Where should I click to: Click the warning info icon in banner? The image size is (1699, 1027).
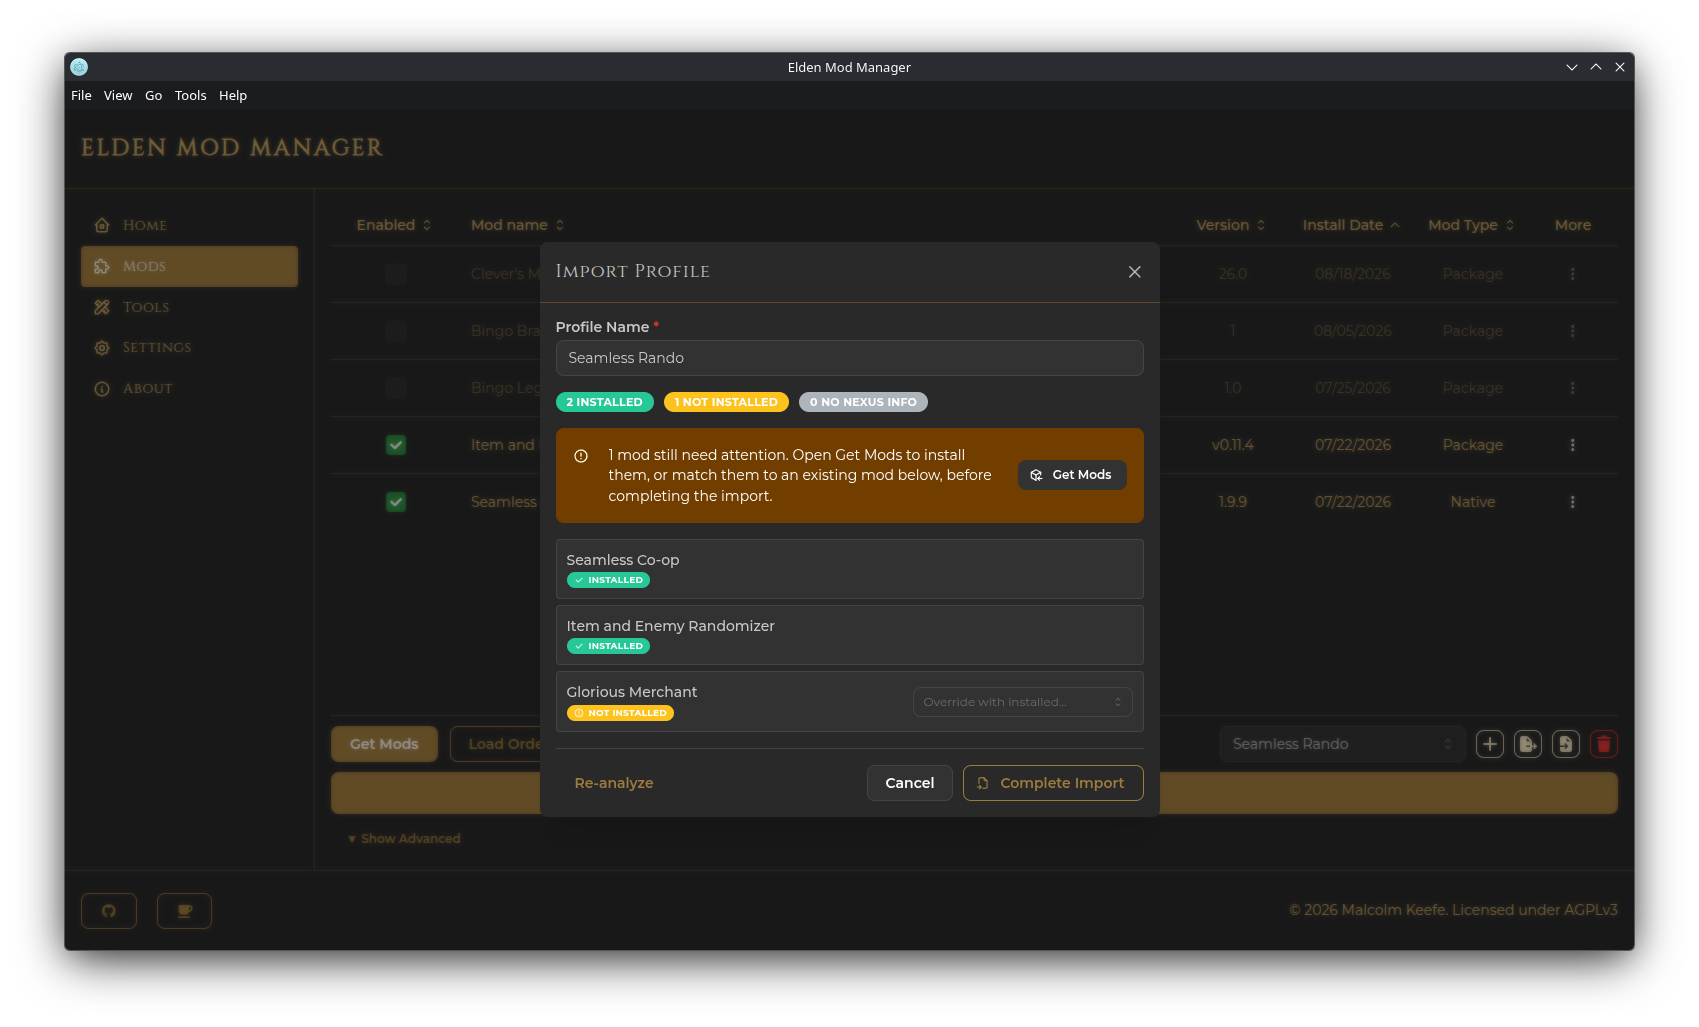coord(581,456)
